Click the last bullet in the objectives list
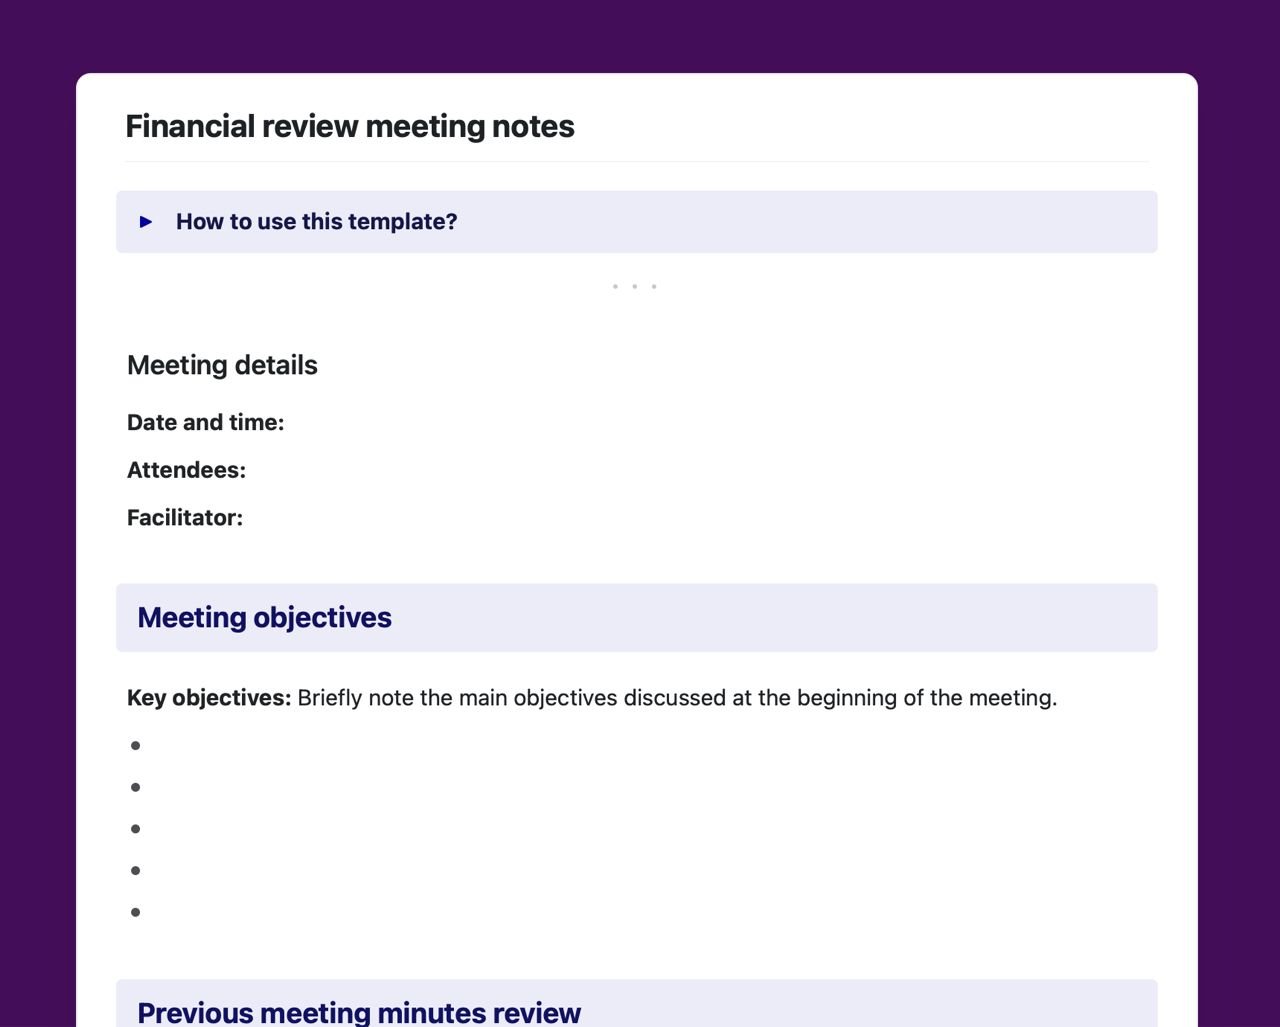This screenshot has height=1027, width=1280. tap(135, 912)
